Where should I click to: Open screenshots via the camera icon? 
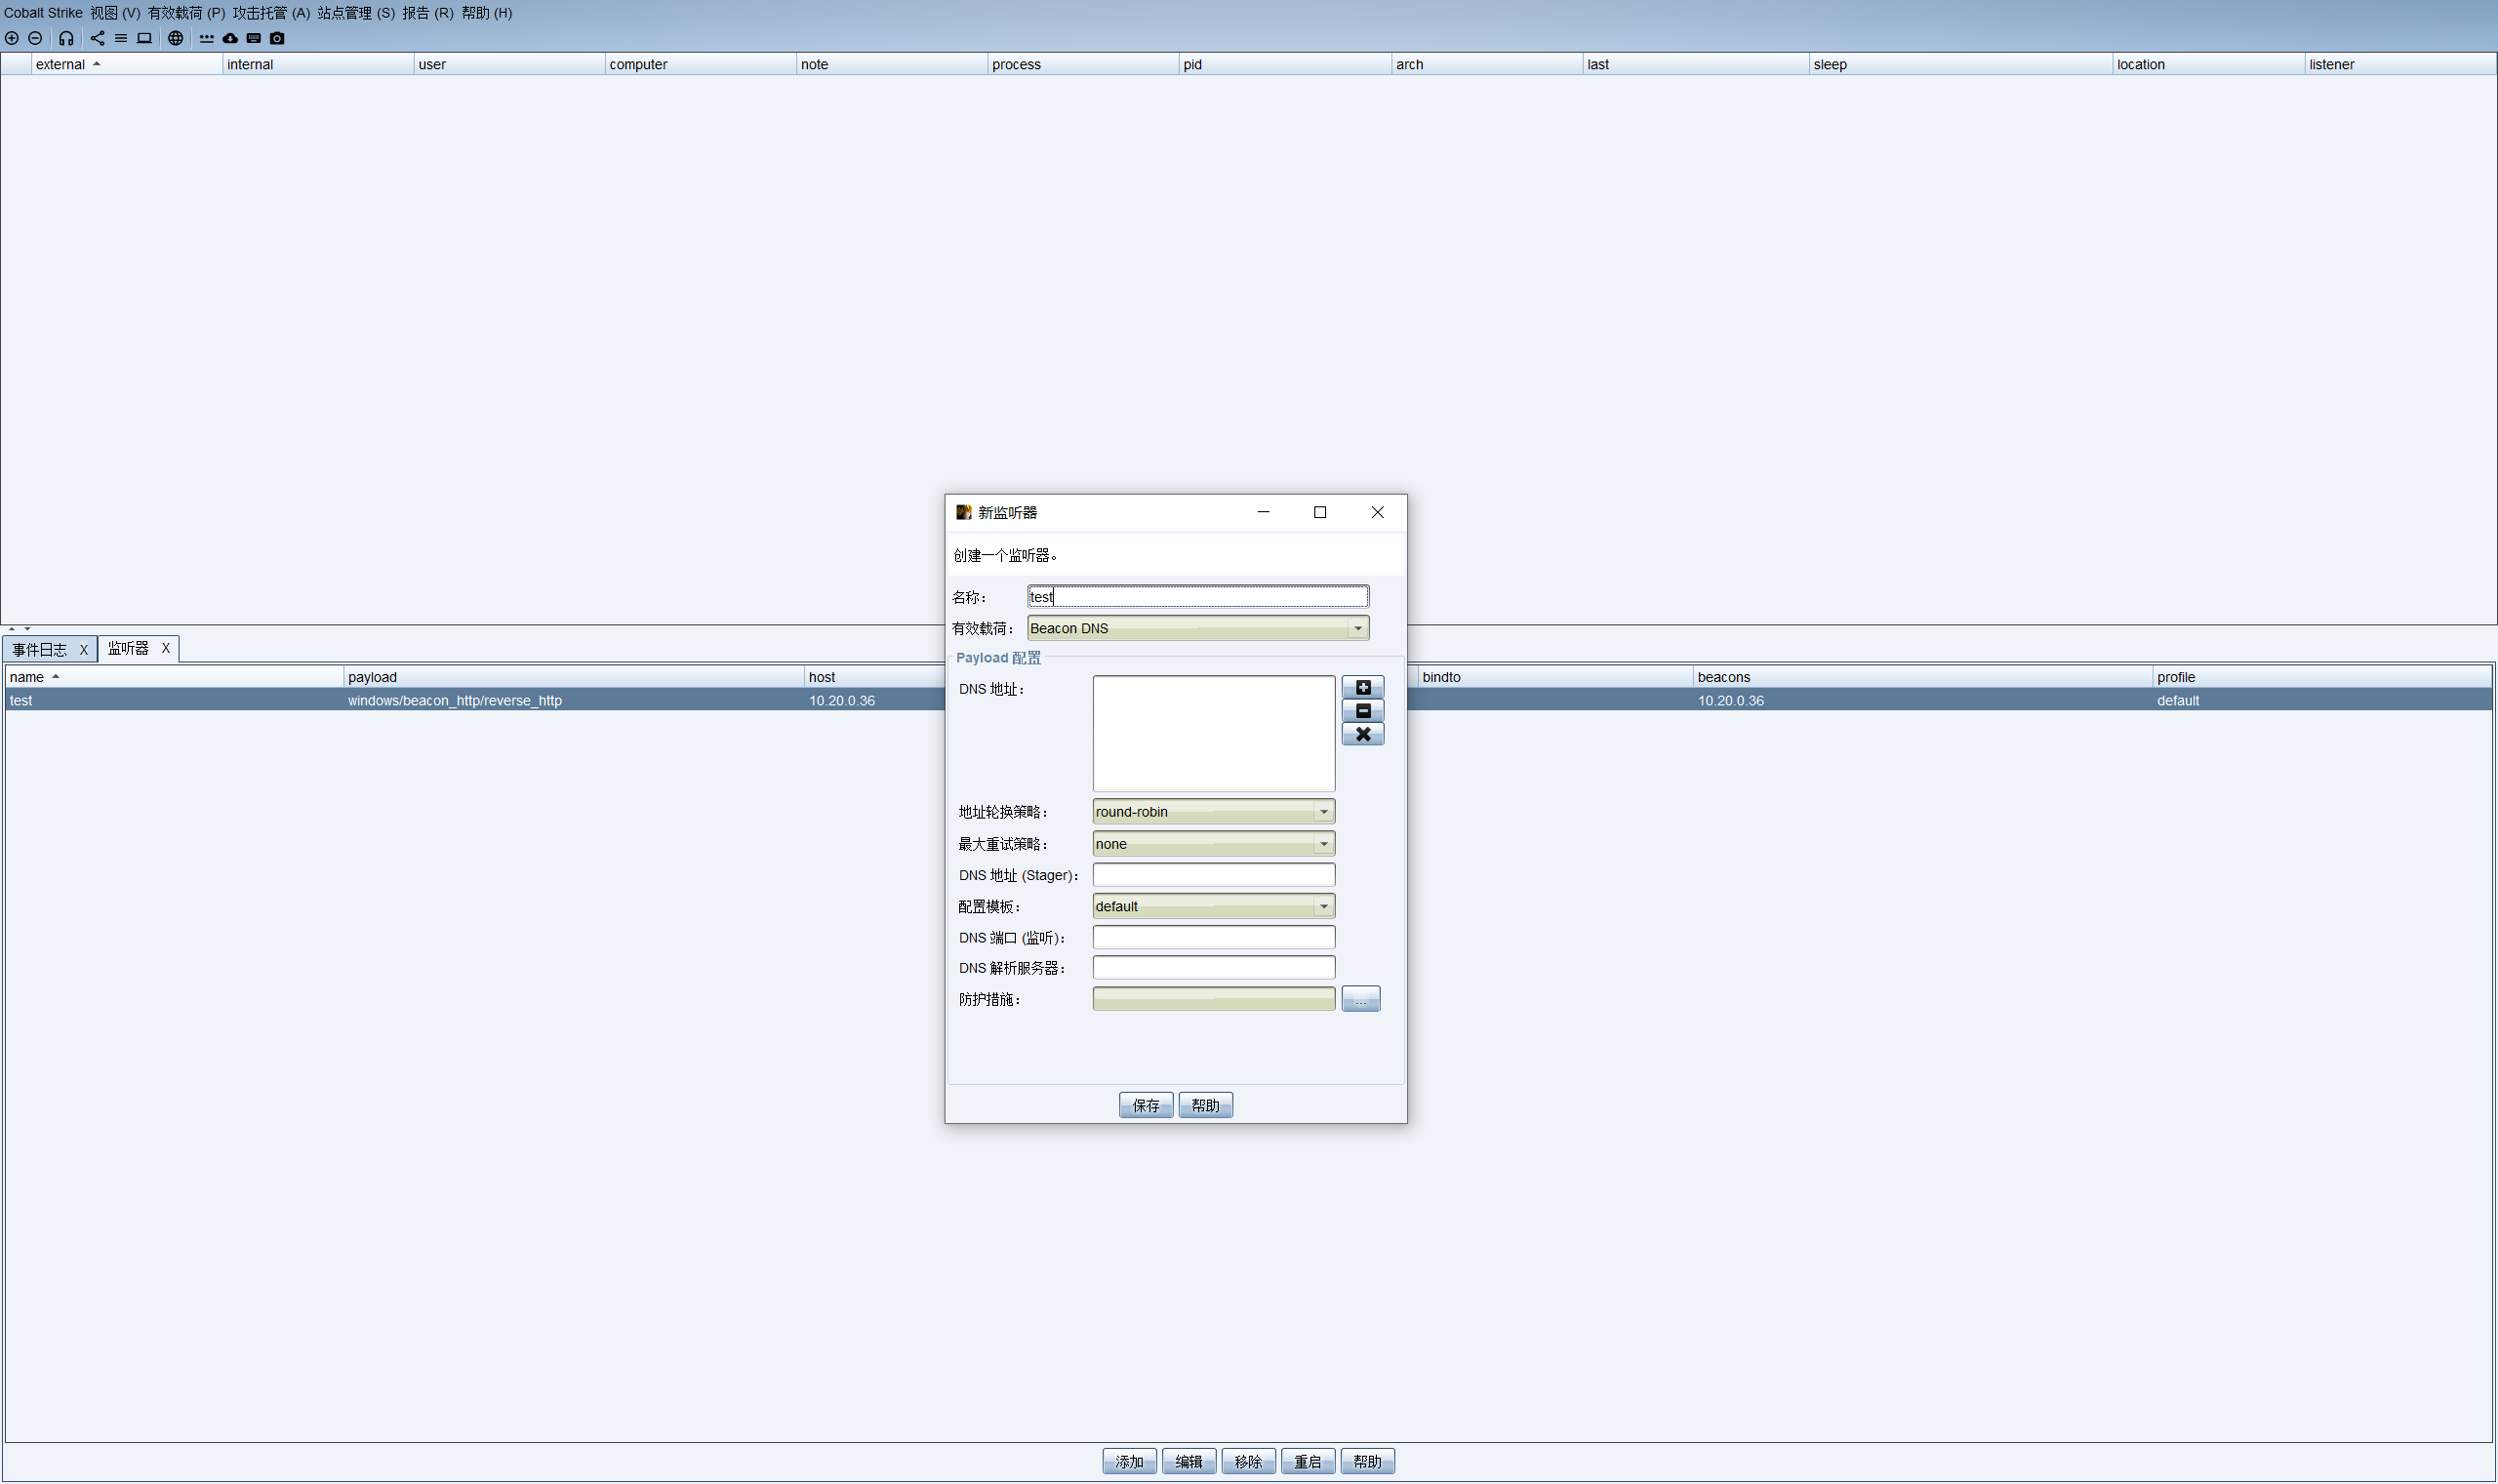tap(277, 38)
